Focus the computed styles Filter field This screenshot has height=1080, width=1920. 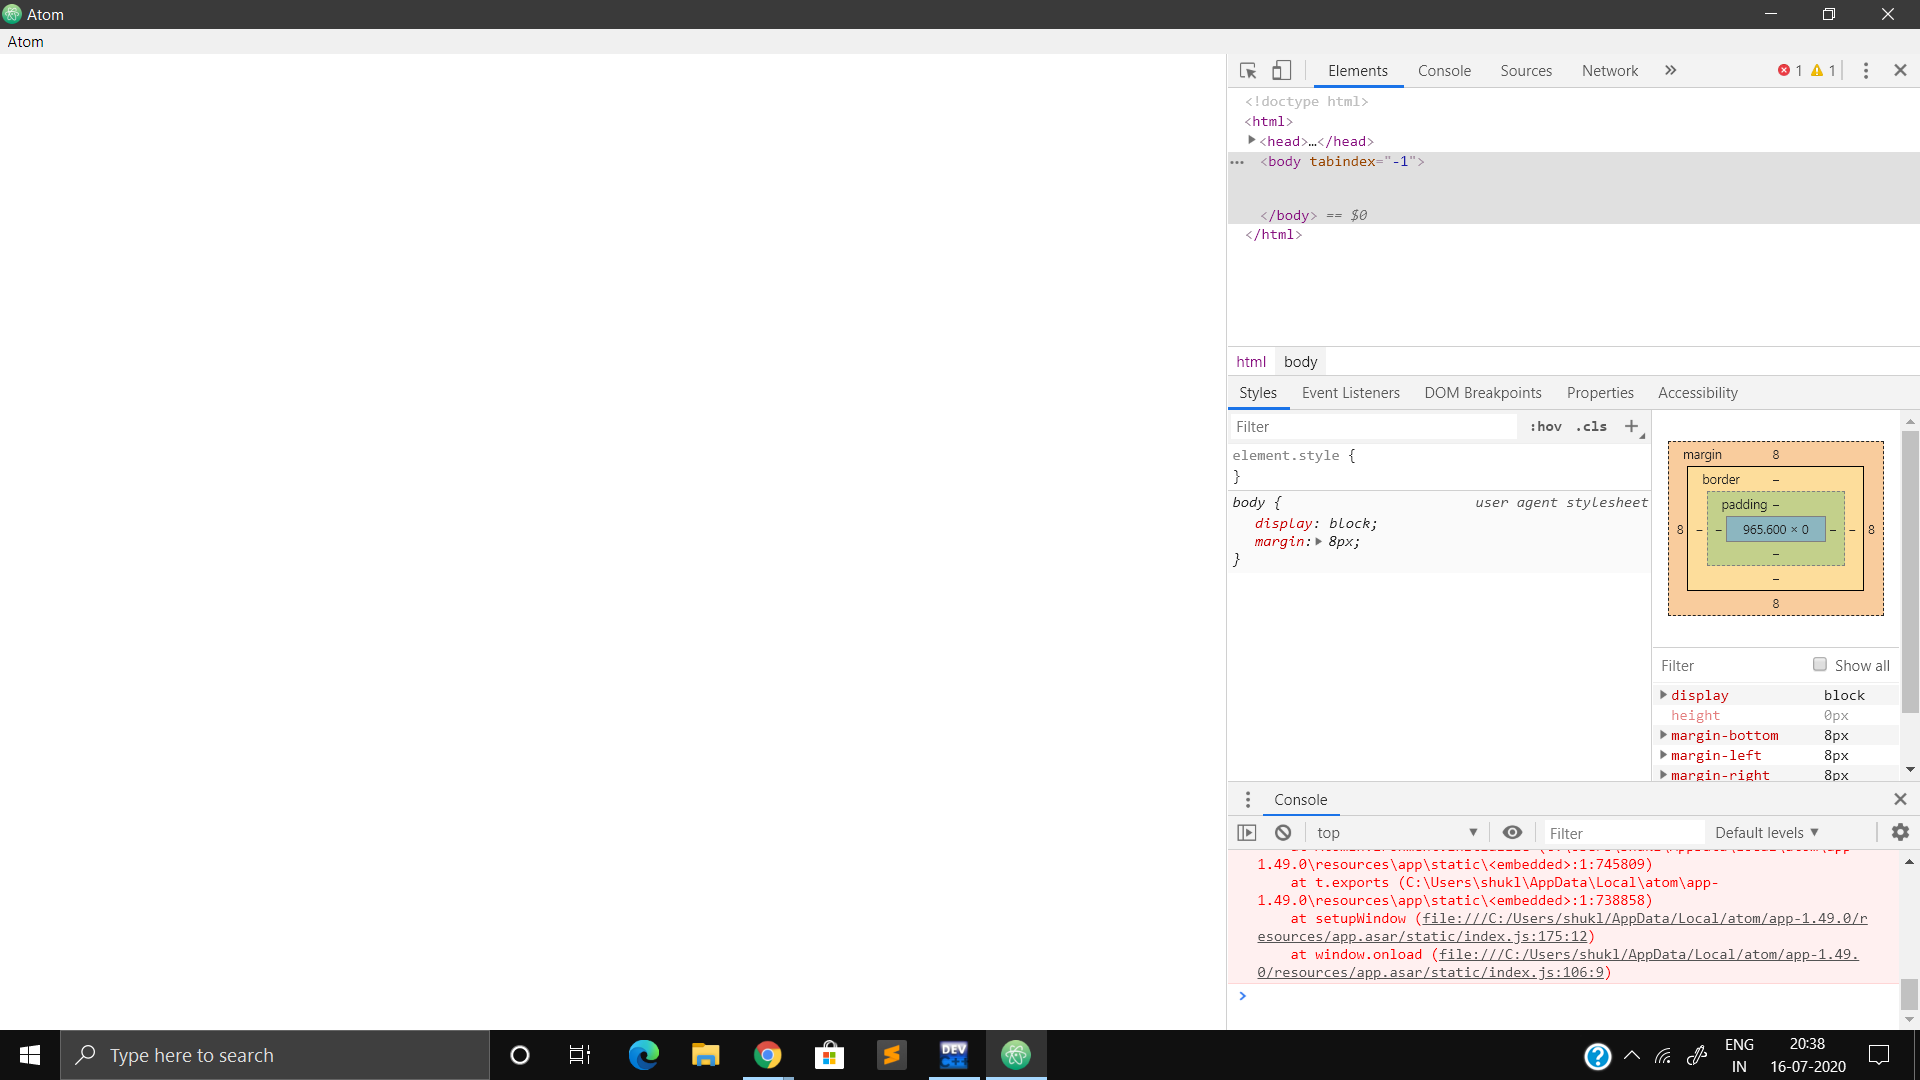1730,666
